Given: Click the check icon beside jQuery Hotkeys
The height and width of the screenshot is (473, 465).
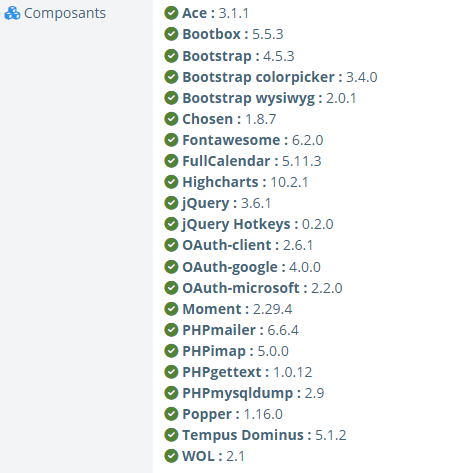Looking at the screenshot, I should point(171,224).
